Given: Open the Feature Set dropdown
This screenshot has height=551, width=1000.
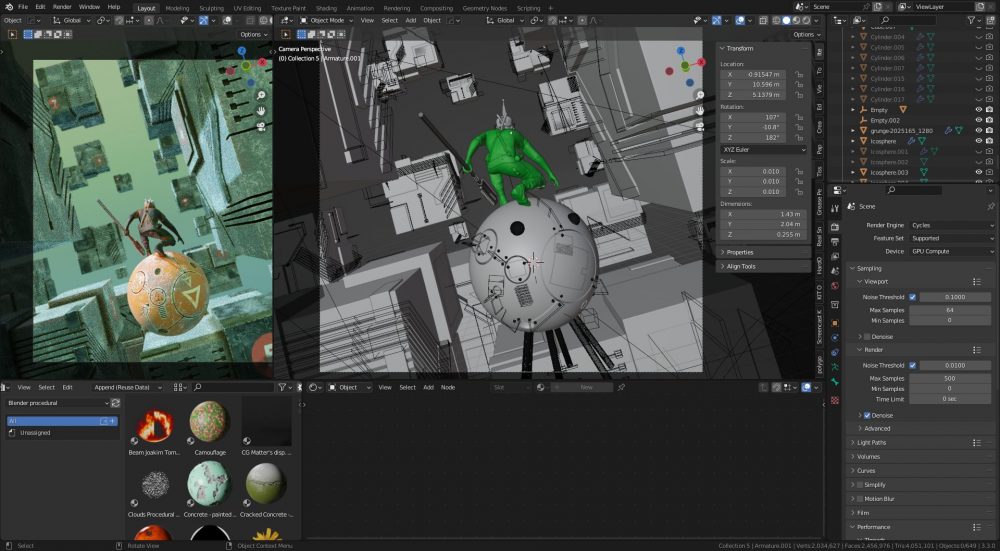Looking at the screenshot, I should click(x=952, y=238).
